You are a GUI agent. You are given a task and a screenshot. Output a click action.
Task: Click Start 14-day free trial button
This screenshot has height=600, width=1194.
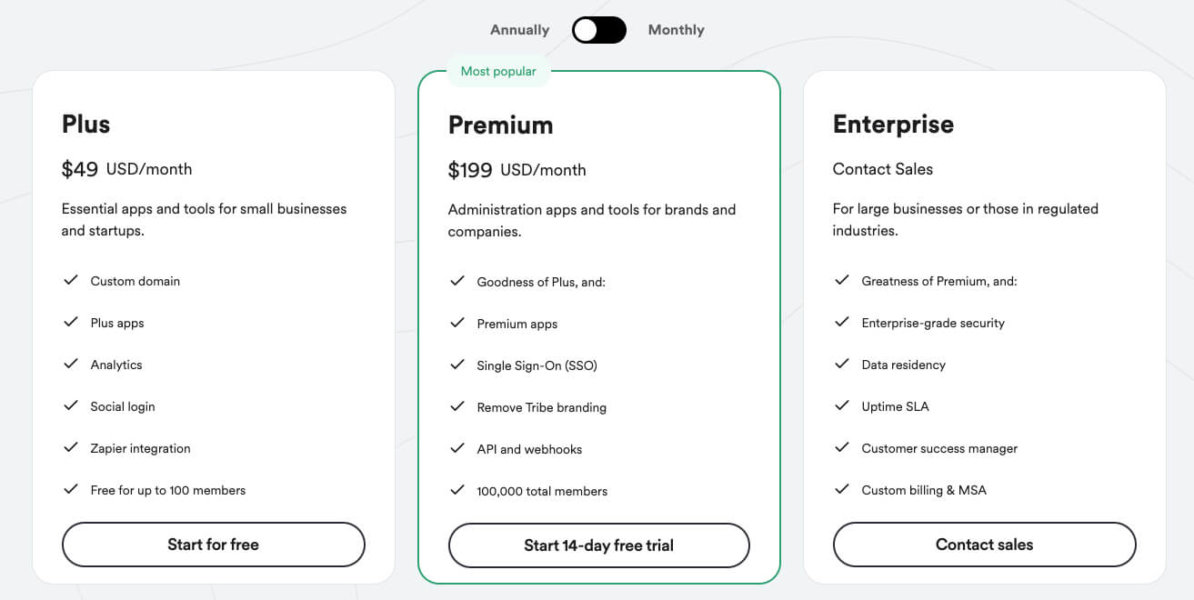point(598,546)
